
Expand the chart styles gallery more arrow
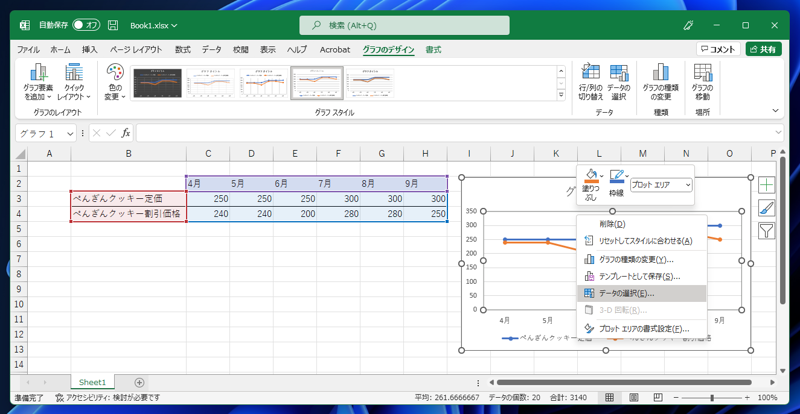pos(561,94)
